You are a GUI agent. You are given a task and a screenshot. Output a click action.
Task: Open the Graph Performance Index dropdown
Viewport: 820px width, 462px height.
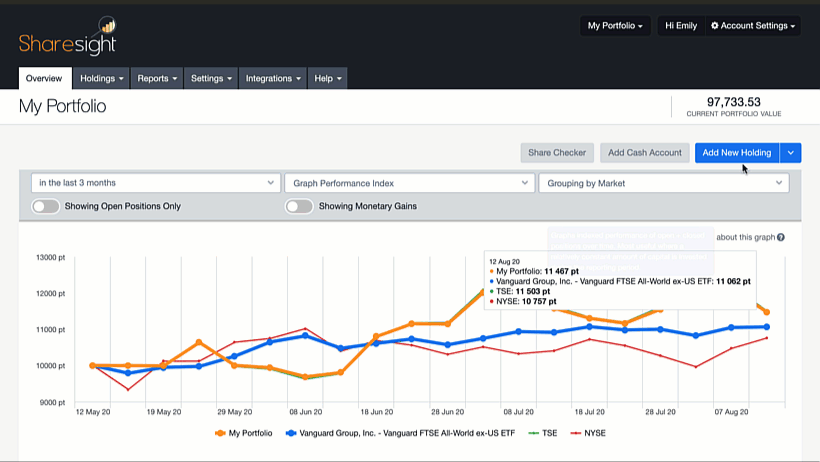(410, 183)
